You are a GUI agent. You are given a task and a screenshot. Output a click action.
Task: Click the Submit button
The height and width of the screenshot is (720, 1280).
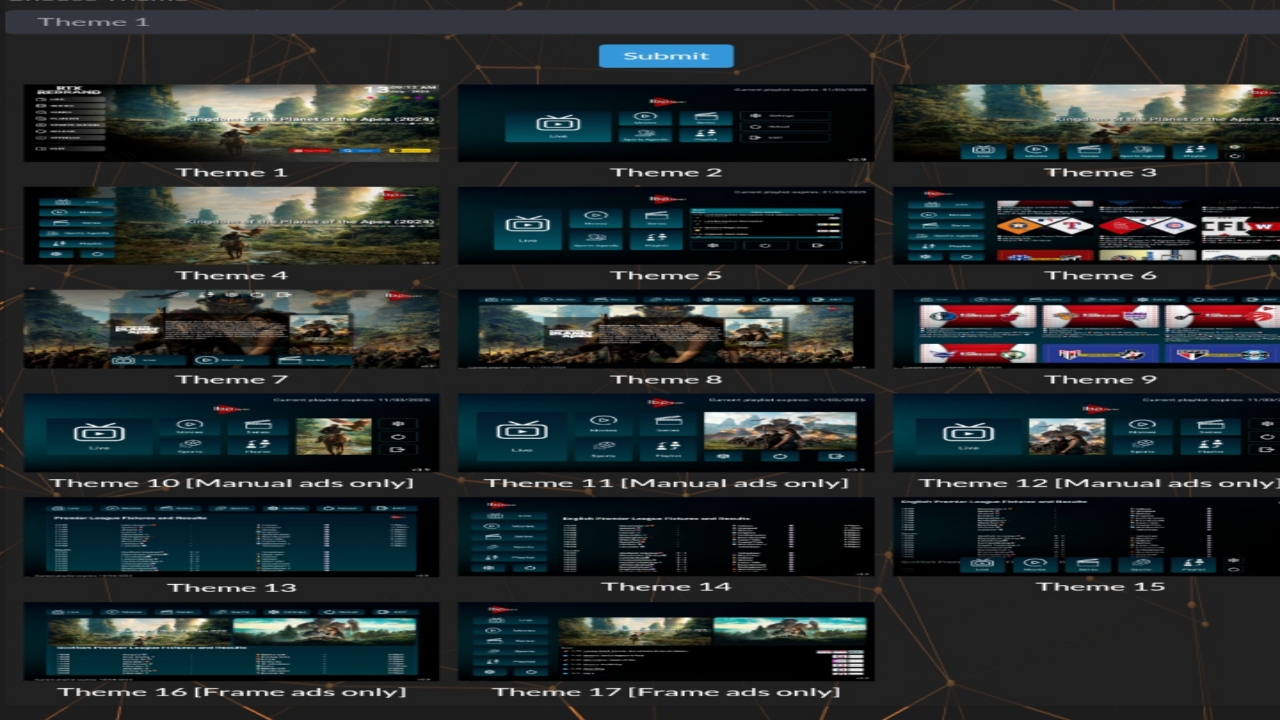point(666,56)
